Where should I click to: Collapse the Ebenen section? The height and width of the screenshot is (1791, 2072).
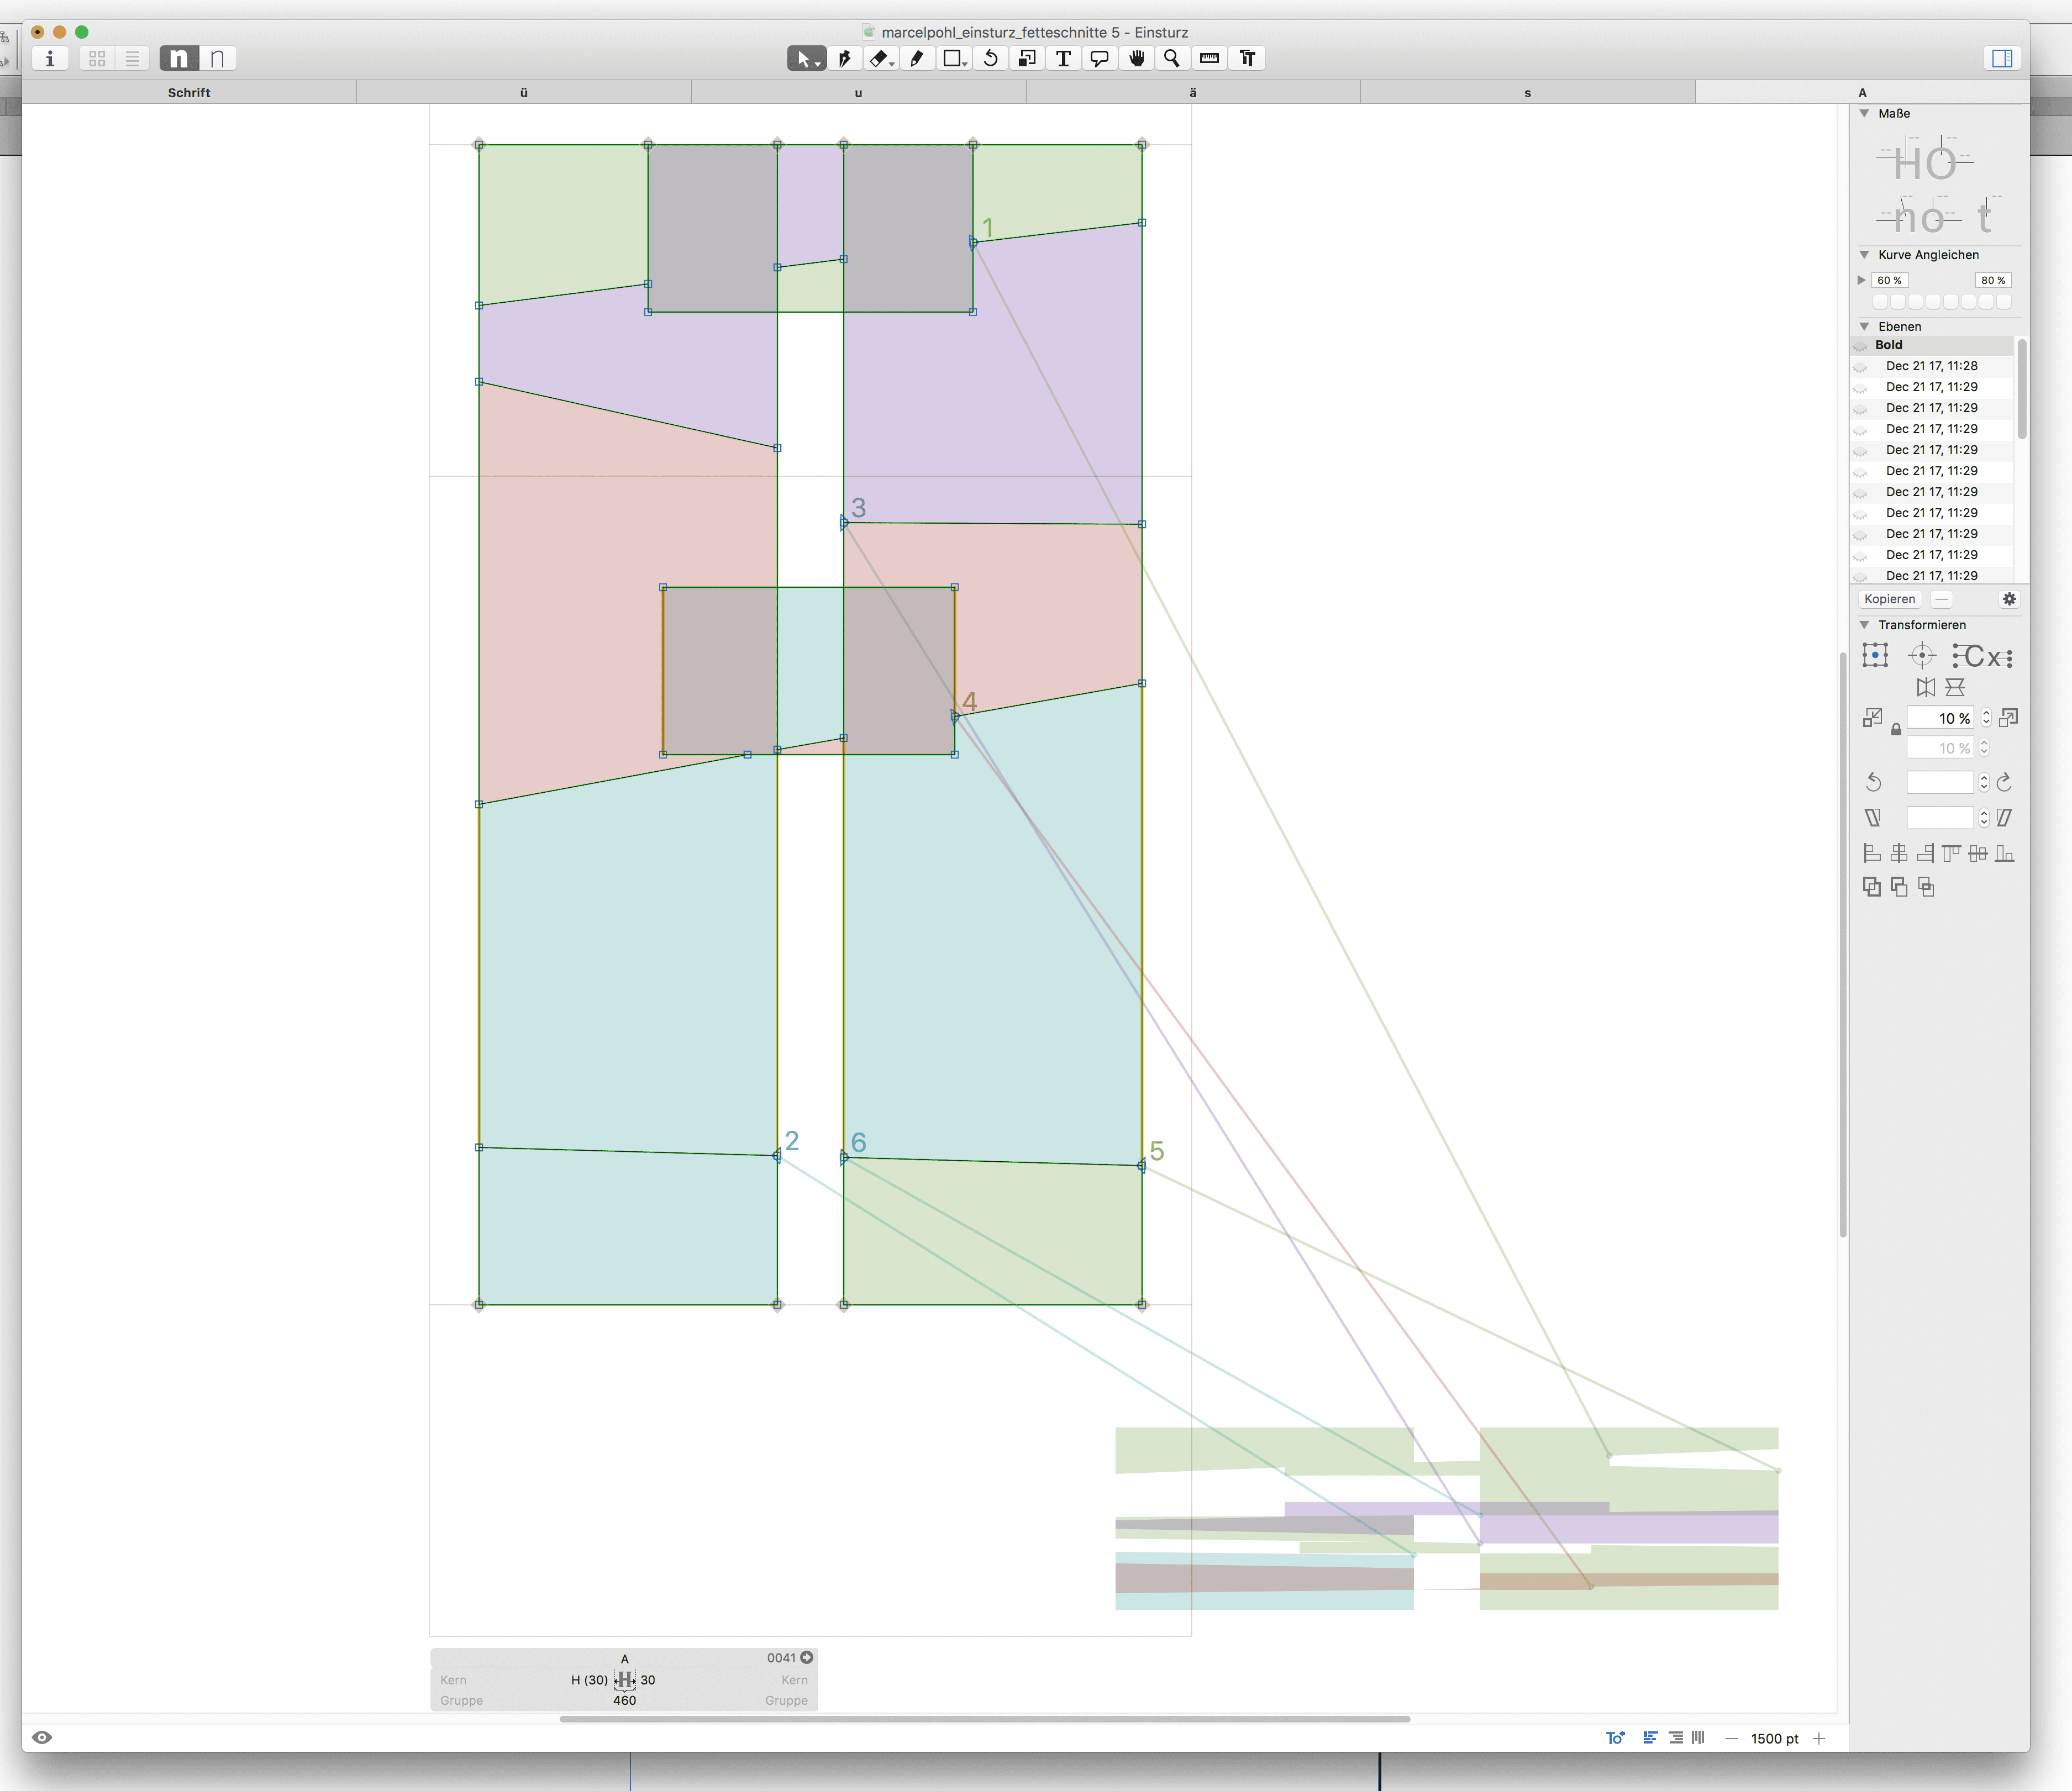coord(1864,326)
